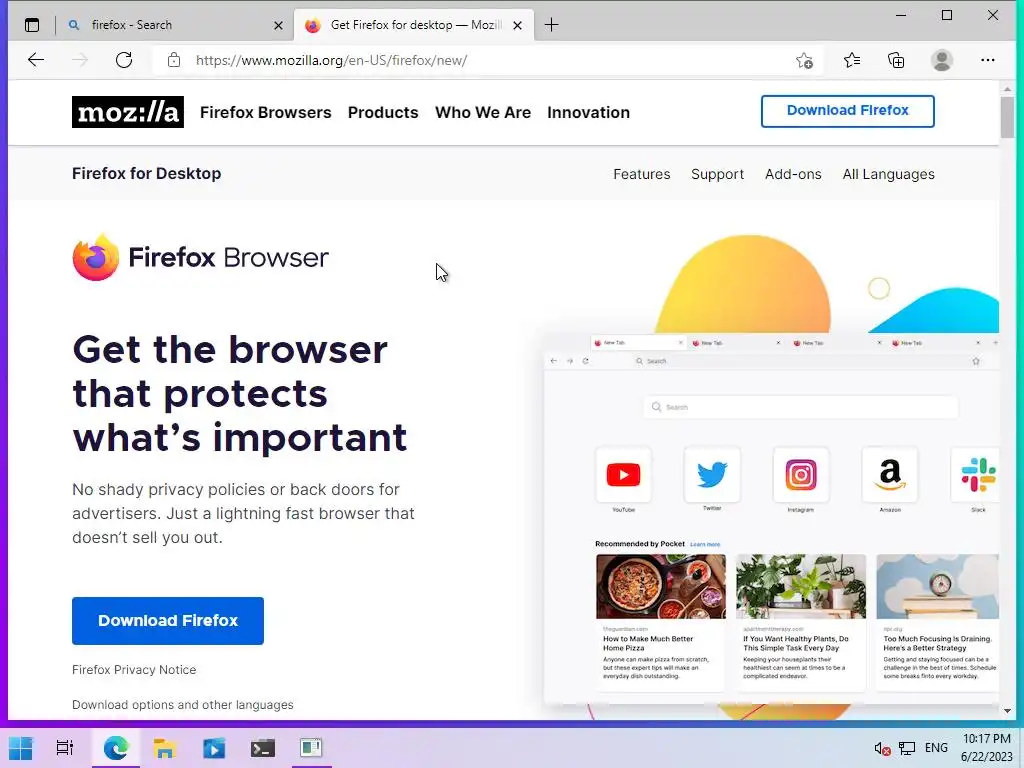Click the ENG language indicator
Screen dimensions: 1024x768
click(936, 748)
